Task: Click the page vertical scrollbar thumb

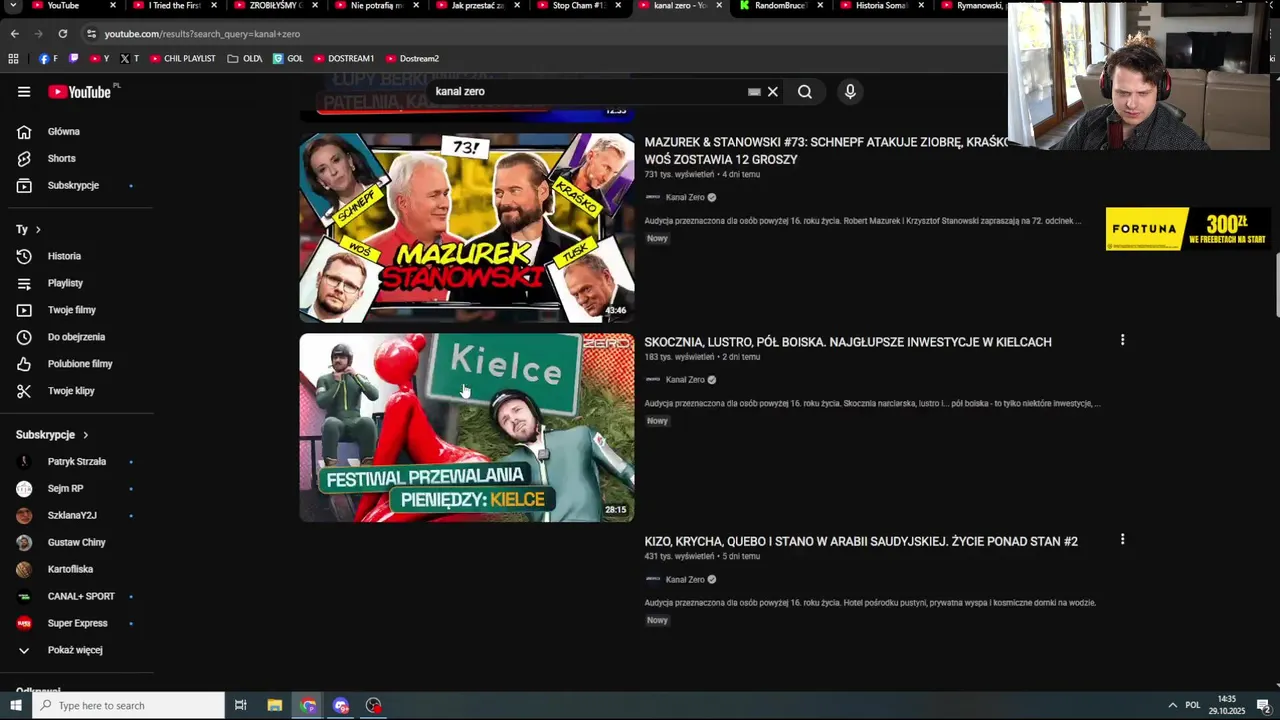Action: point(1275,285)
